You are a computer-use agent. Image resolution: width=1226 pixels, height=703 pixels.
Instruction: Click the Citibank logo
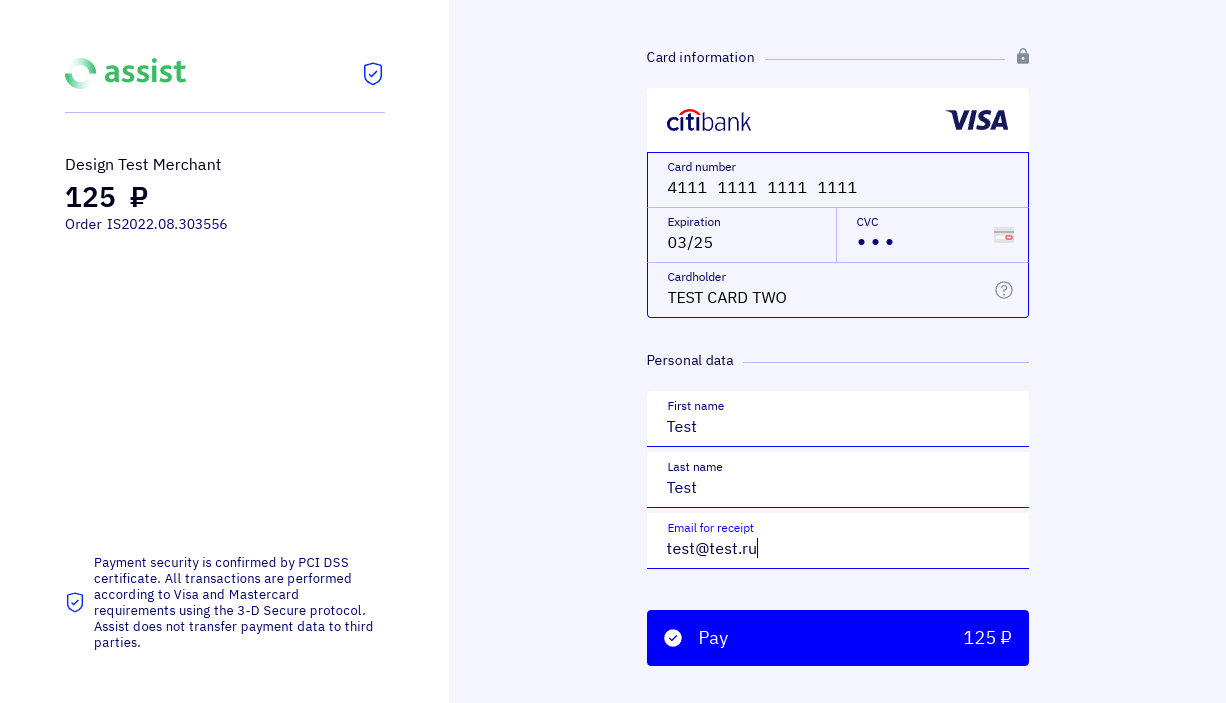[709, 121]
